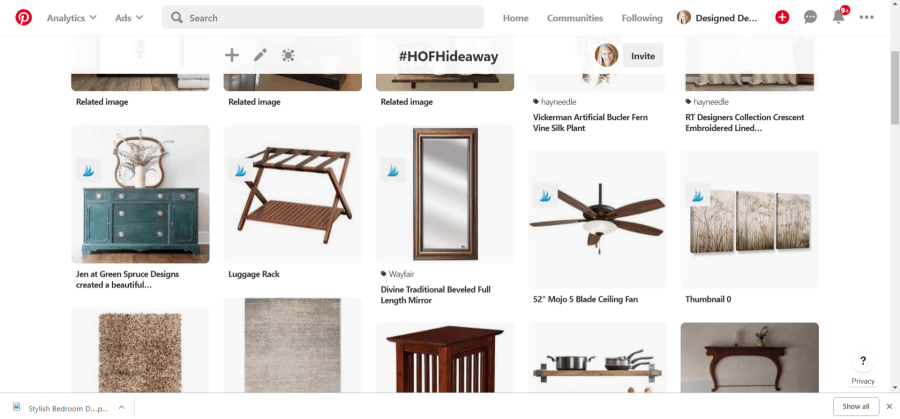Open the Communities tab
The height and width of the screenshot is (419, 900).
coord(575,18)
